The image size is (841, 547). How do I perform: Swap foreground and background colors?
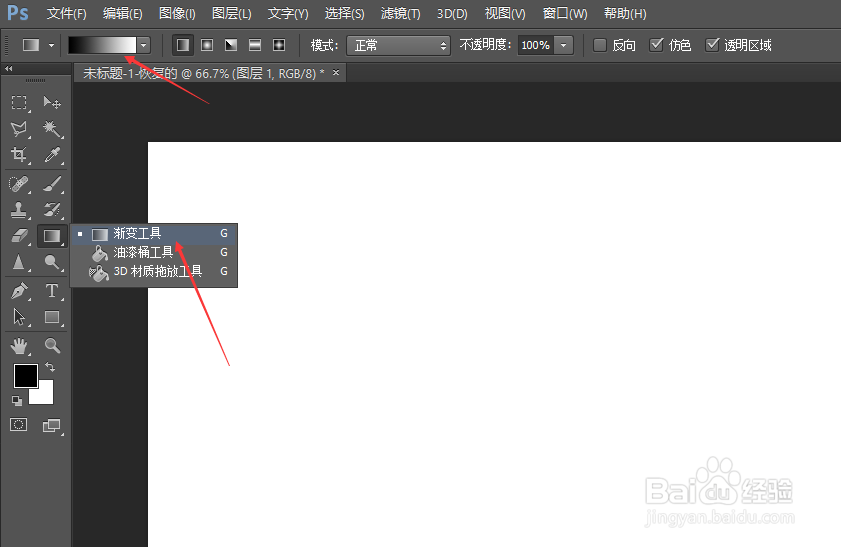(50, 367)
